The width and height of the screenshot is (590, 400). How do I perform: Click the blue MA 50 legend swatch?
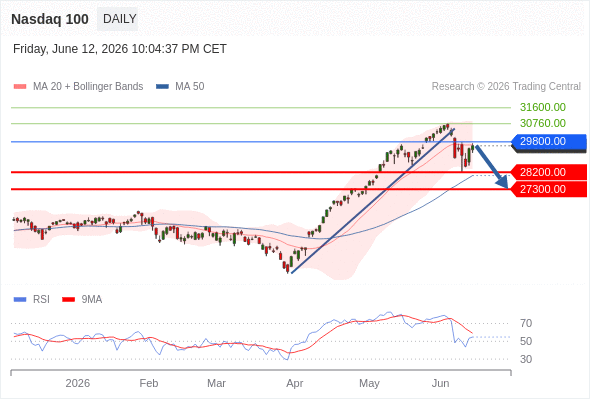coord(162,87)
